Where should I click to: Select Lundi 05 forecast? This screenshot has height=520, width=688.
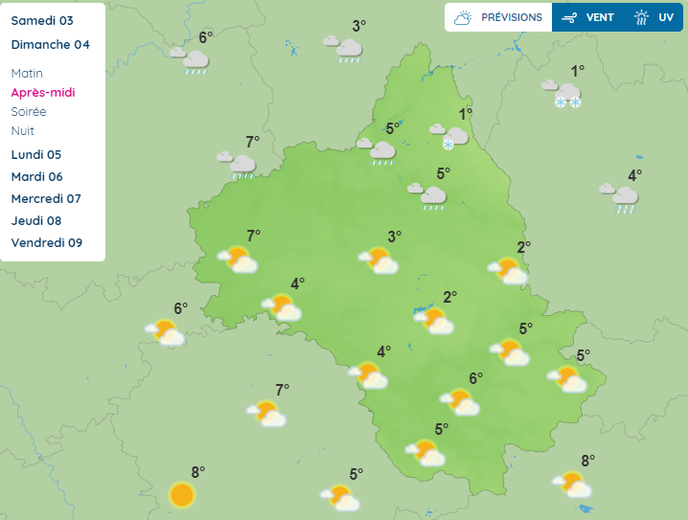click(x=36, y=154)
